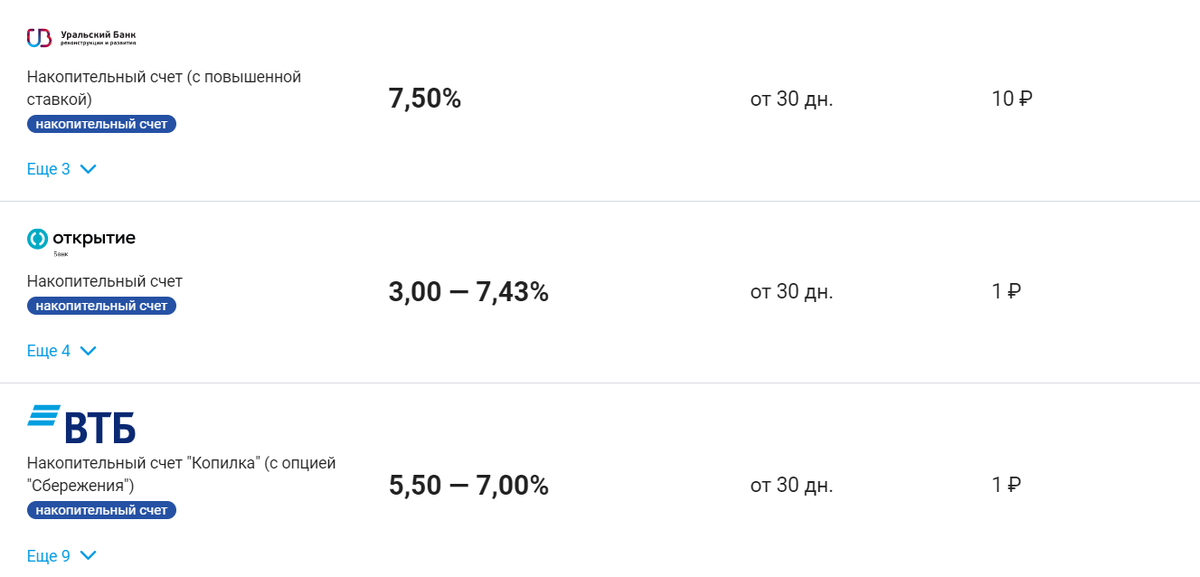Expand the 'Еще 4' offers list
Screen dimensions: 1200x577
(49, 351)
